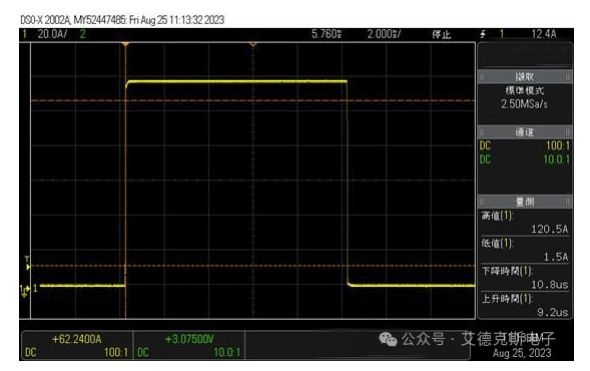The width and height of the screenshot is (590, 371).
Task: Toggle channel 2 indicator in the top bar
Action: pos(83,34)
